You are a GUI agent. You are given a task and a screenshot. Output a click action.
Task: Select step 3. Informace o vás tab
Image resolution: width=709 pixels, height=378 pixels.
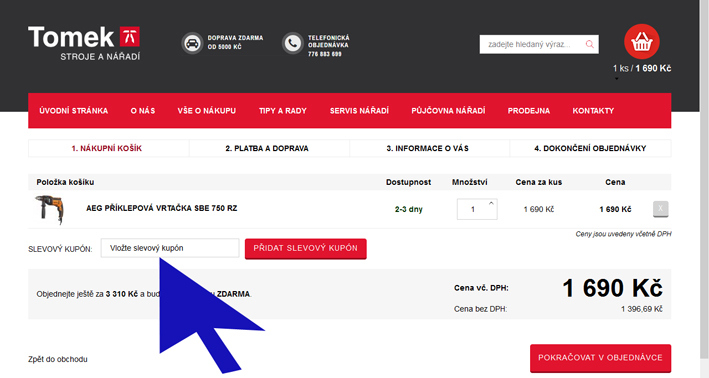click(430, 148)
